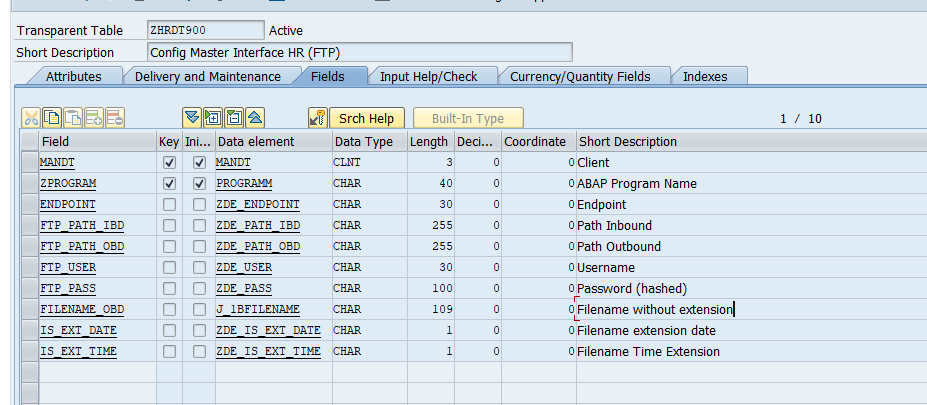Open the Currency/Quantity Fields tab

click(579, 76)
